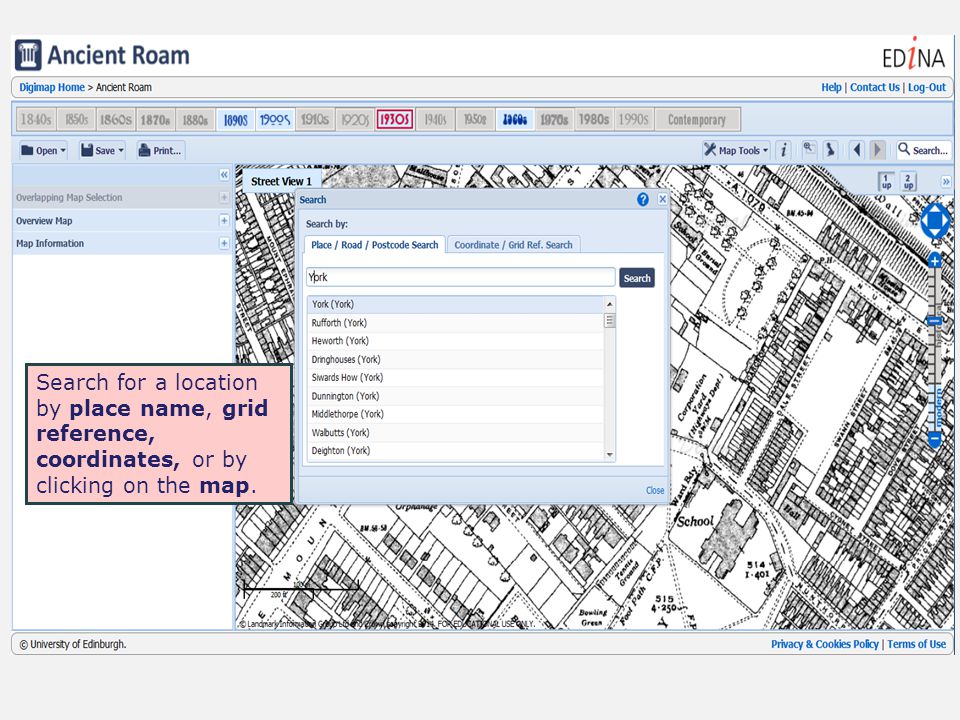Go to Digimap Home
Image resolution: width=960 pixels, height=720 pixels.
pos(52,88)
